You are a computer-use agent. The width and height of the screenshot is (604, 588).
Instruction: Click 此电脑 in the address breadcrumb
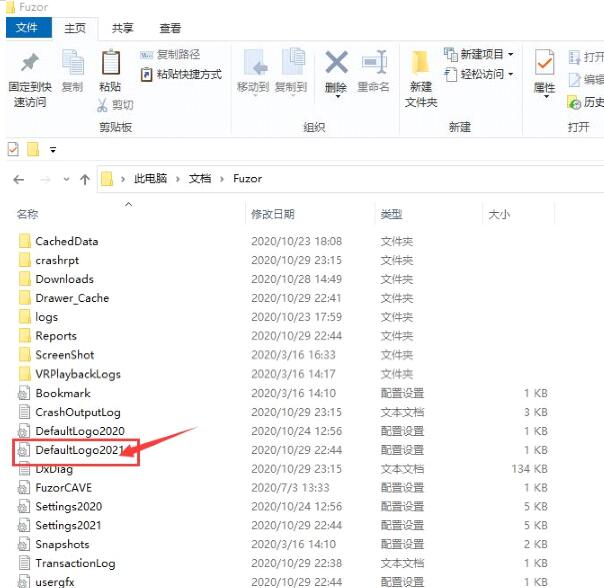tap(151, 179)
